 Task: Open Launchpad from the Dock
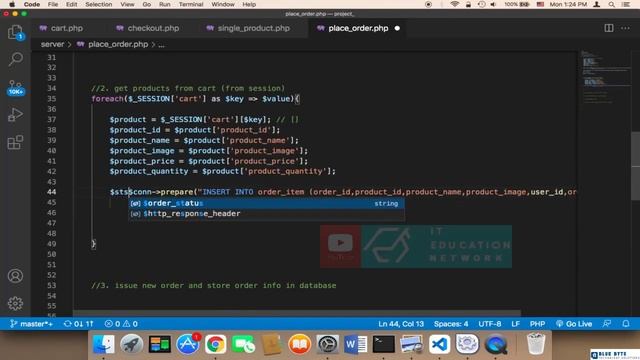(131, 344)
